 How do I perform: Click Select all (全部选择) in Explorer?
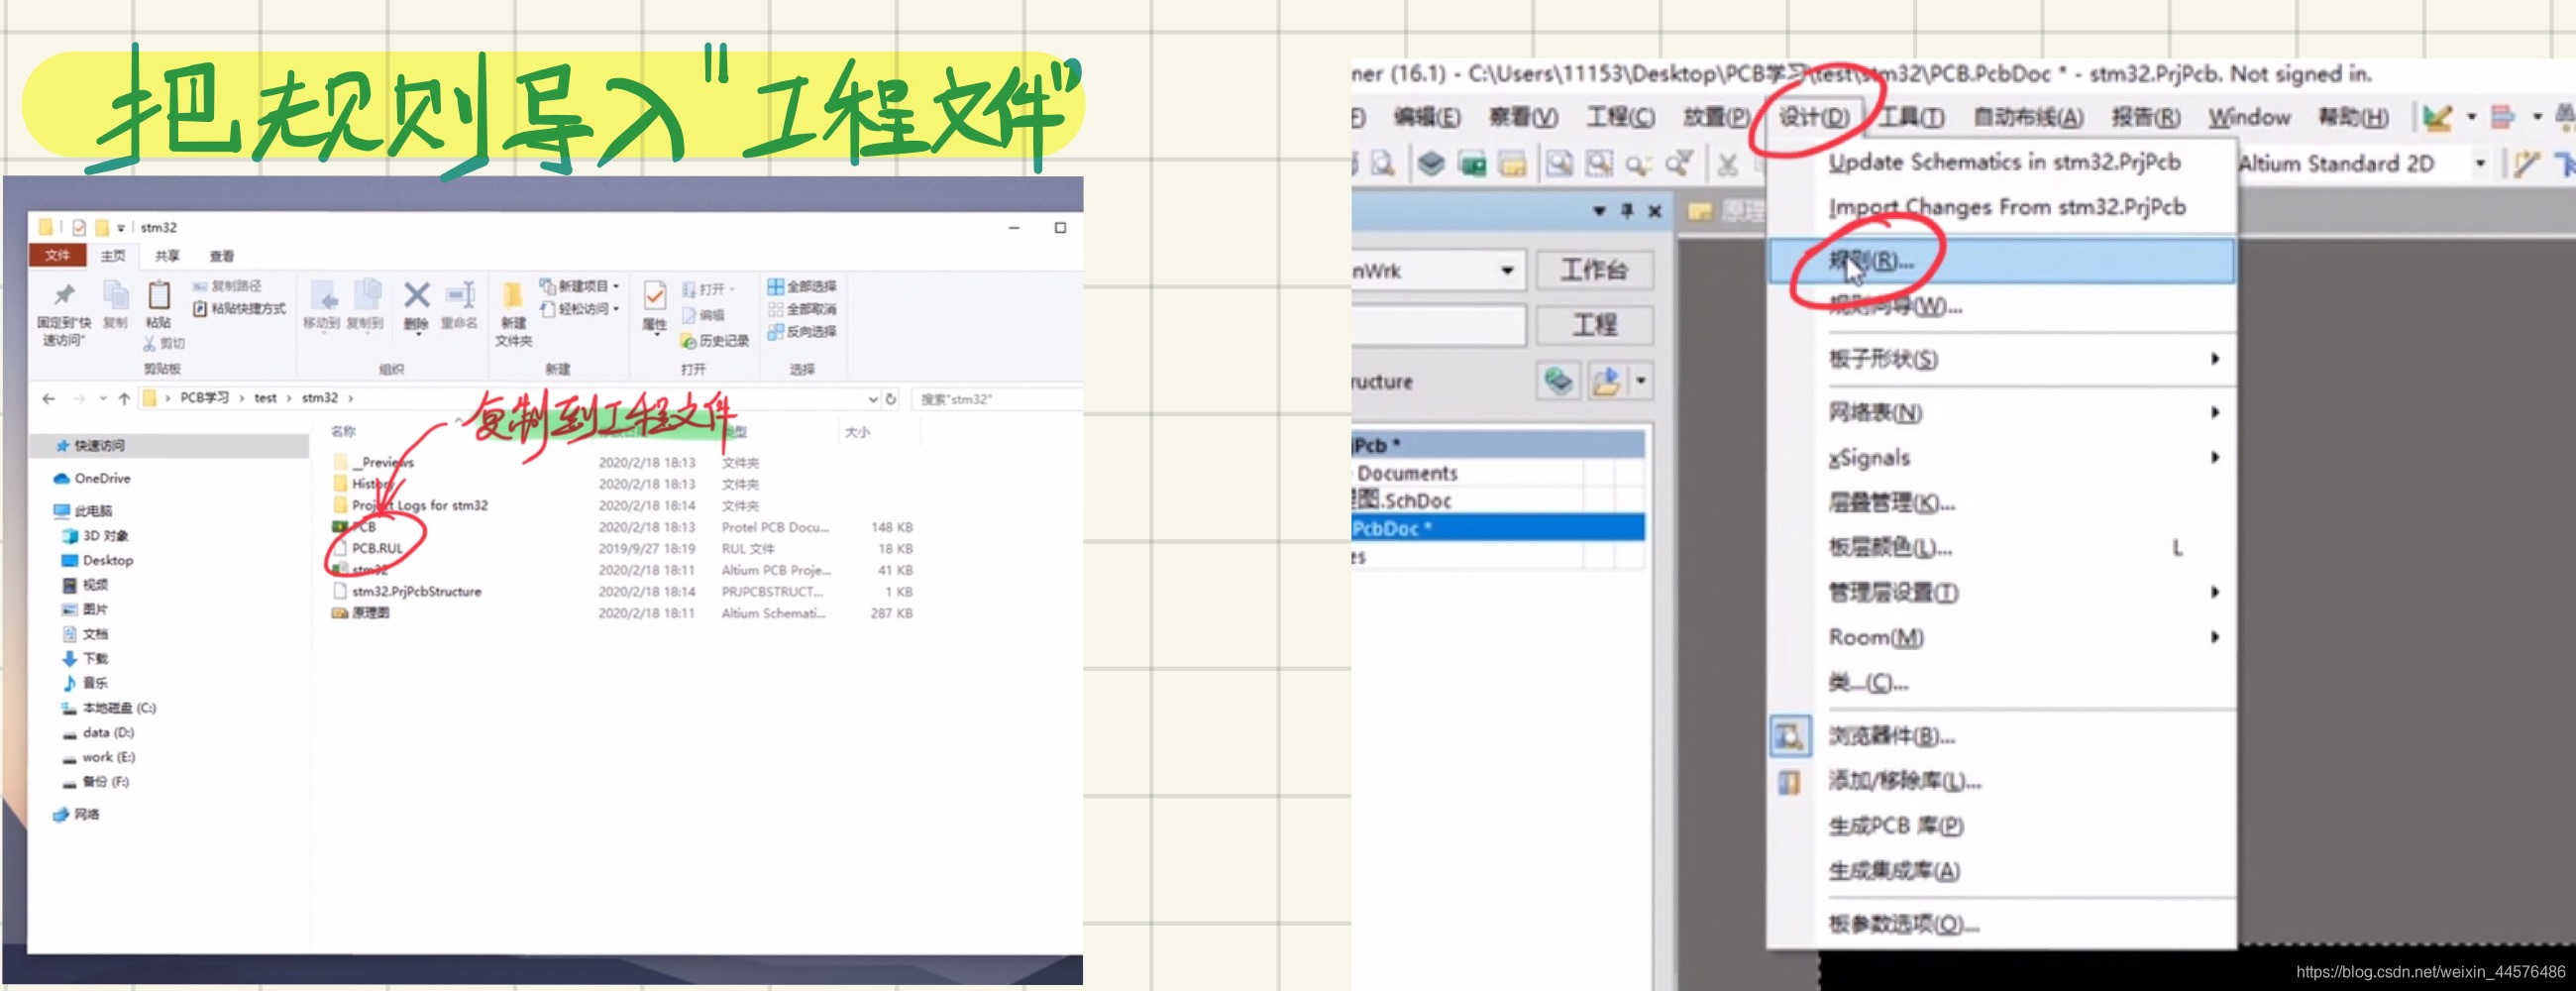[x=802, y=286]
